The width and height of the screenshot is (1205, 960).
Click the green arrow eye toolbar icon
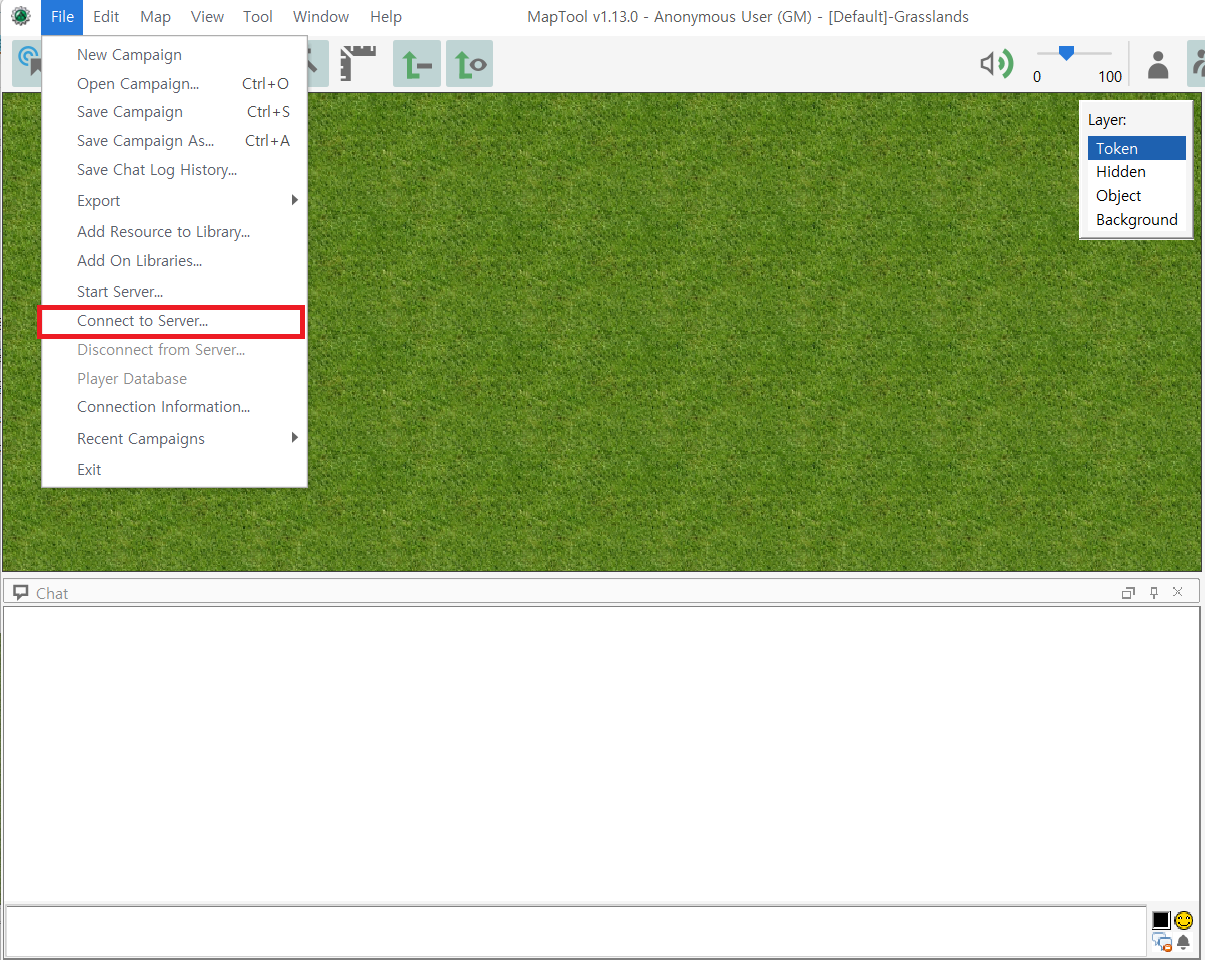coord(469,65)
